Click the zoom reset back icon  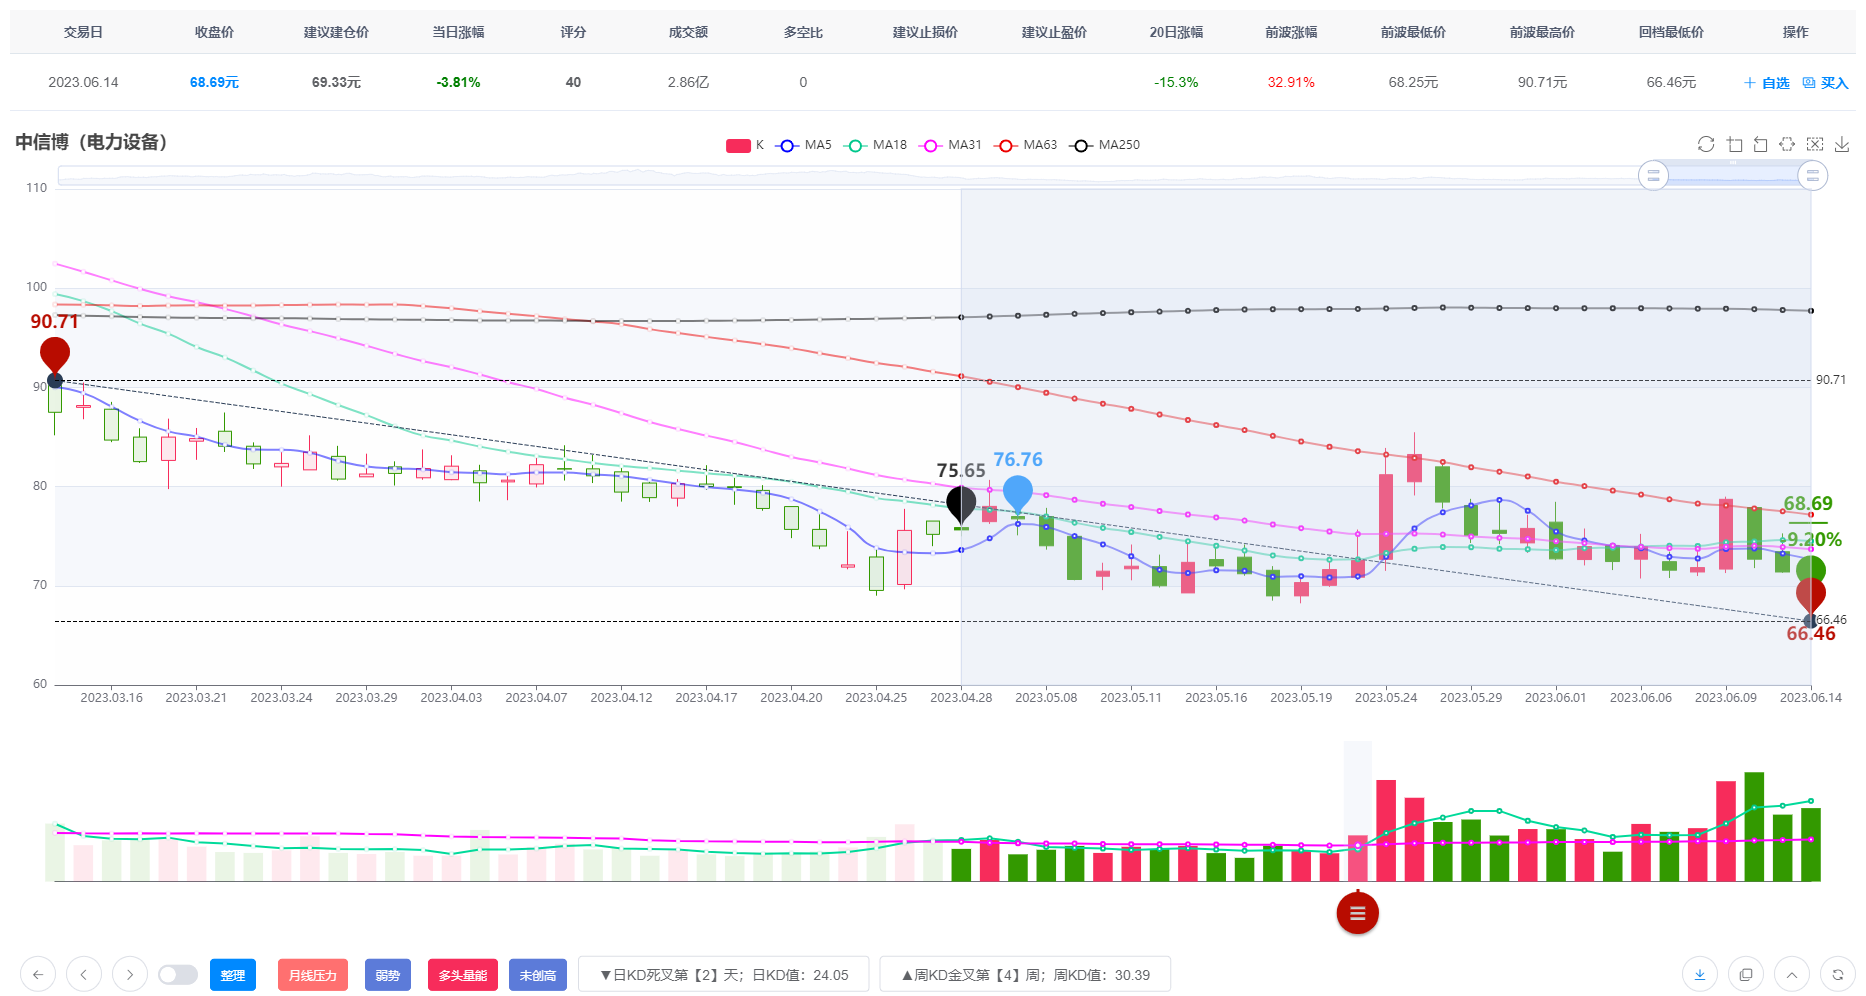(x=1761, y=144)
